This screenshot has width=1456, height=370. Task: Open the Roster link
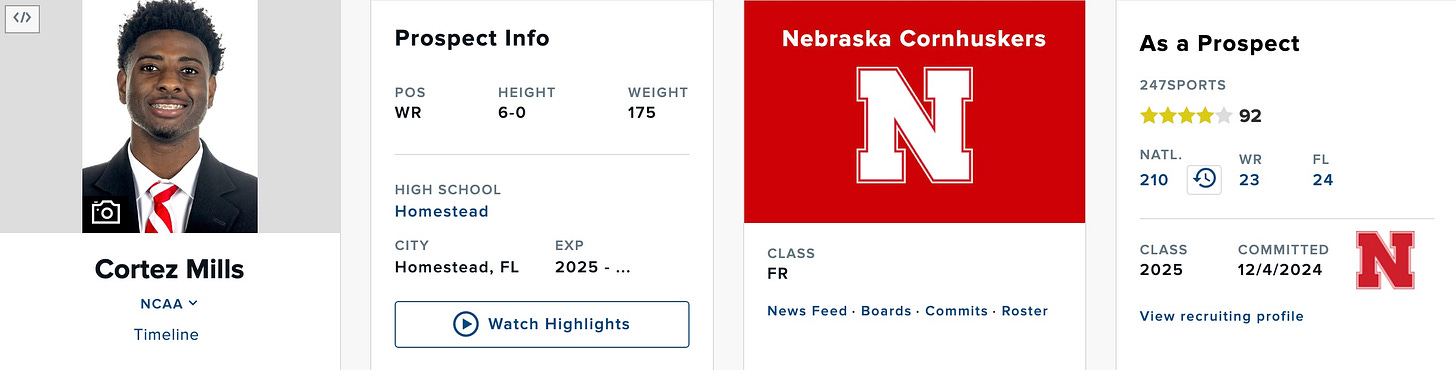(x=1025, y=311)
